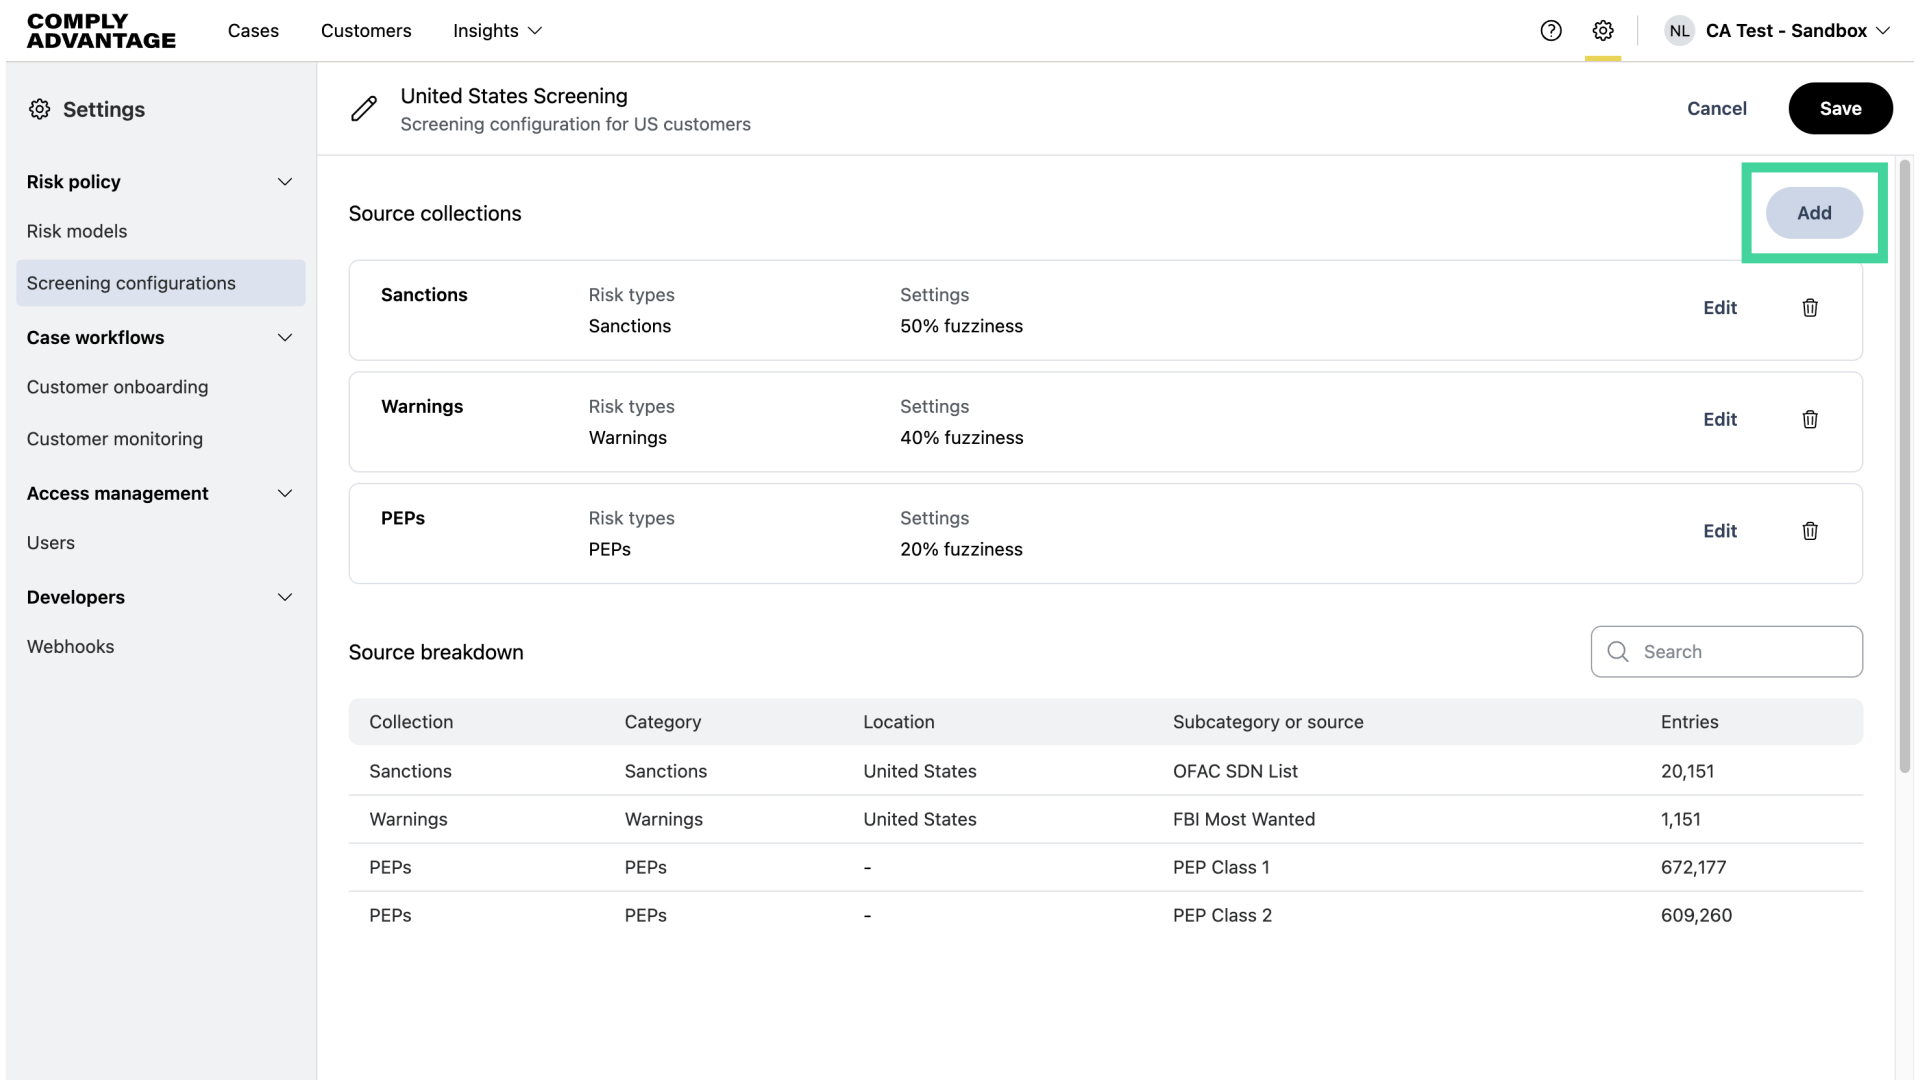The height and width of the screenshot is (1080, 1920).
Task: Collapse the Developers section
Action: [285, 598]
